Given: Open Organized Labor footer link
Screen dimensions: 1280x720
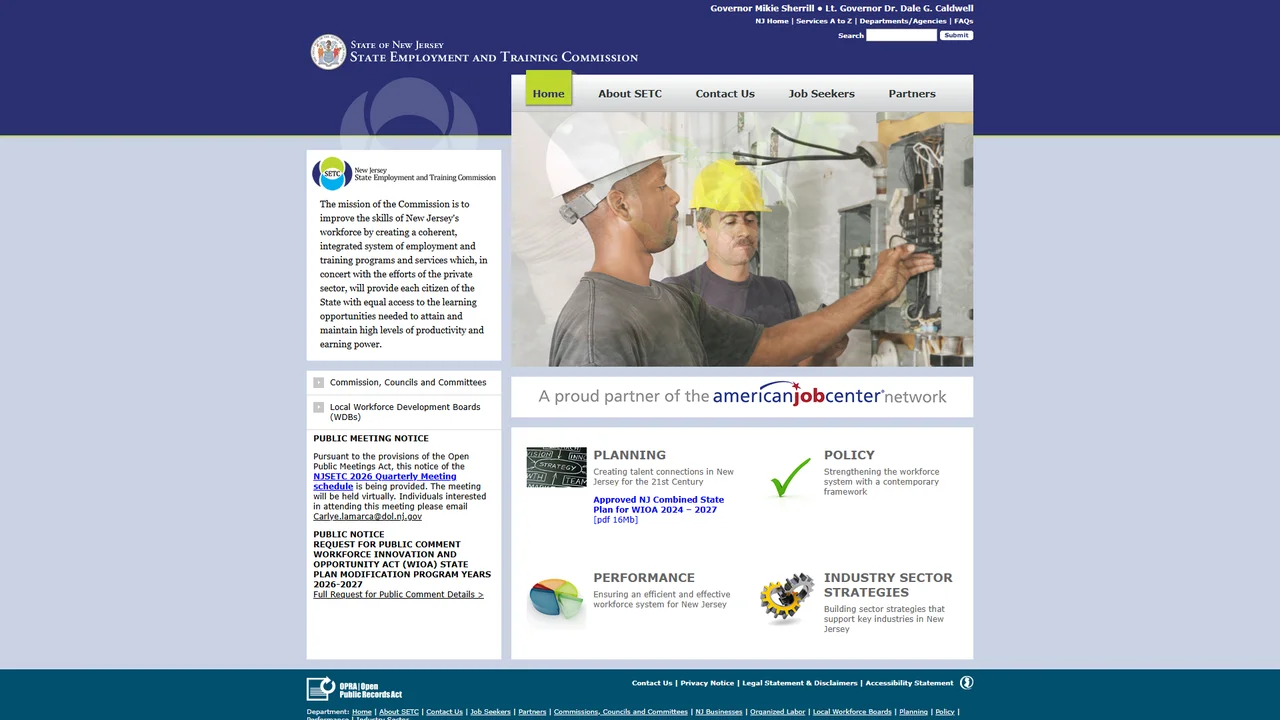Looking at the screenshot, I should tap(778, 712).
